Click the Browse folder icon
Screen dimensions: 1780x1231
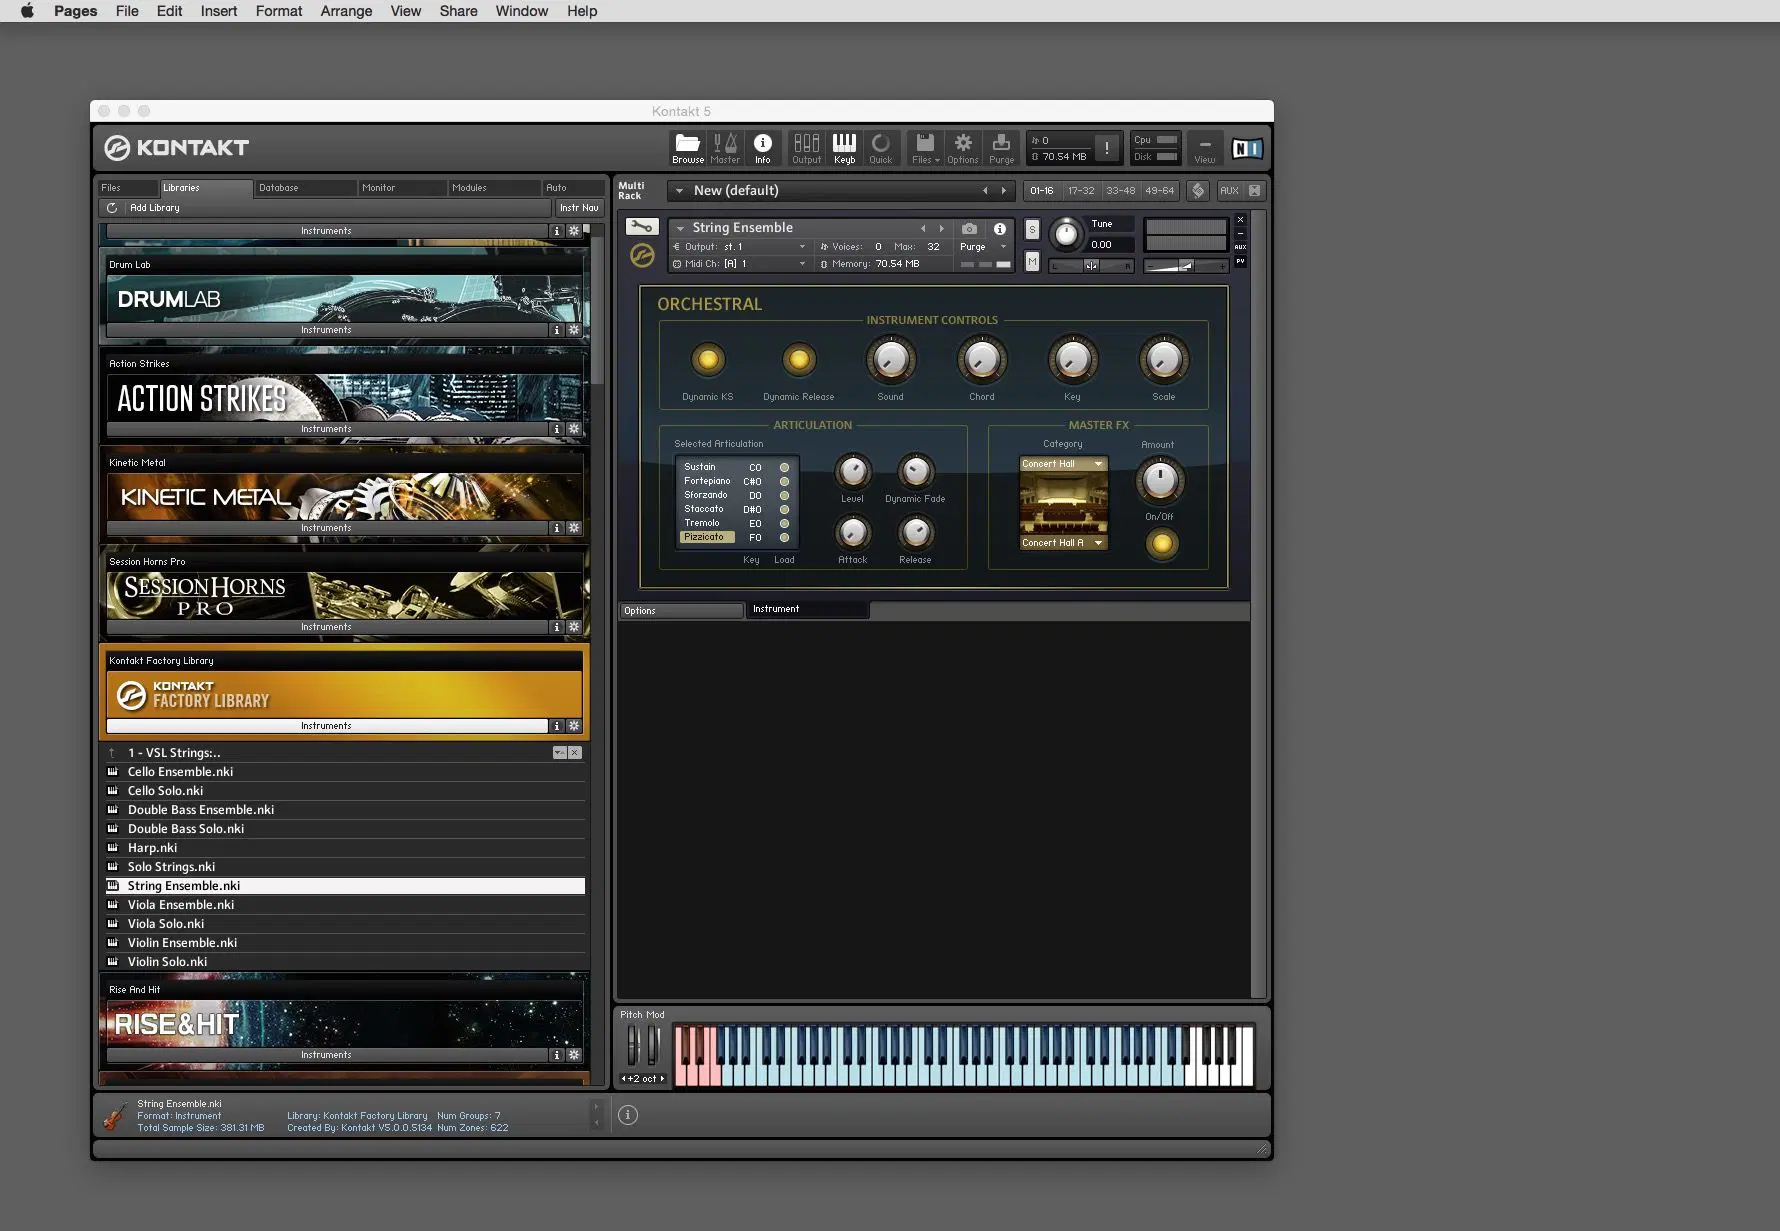pos(687,147)
